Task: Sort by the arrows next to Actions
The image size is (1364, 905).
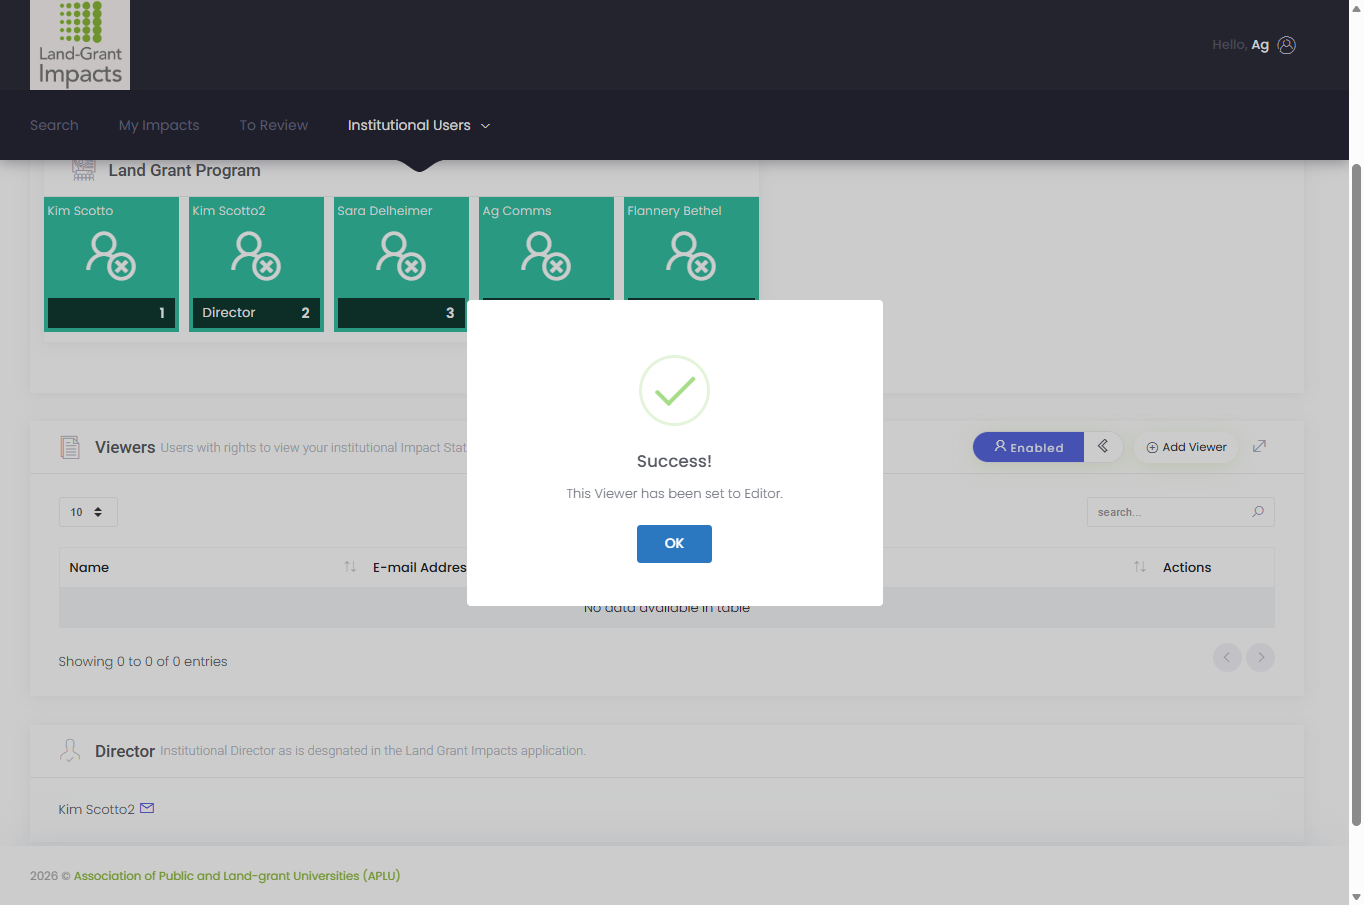Action: (x=1140, y=567)
